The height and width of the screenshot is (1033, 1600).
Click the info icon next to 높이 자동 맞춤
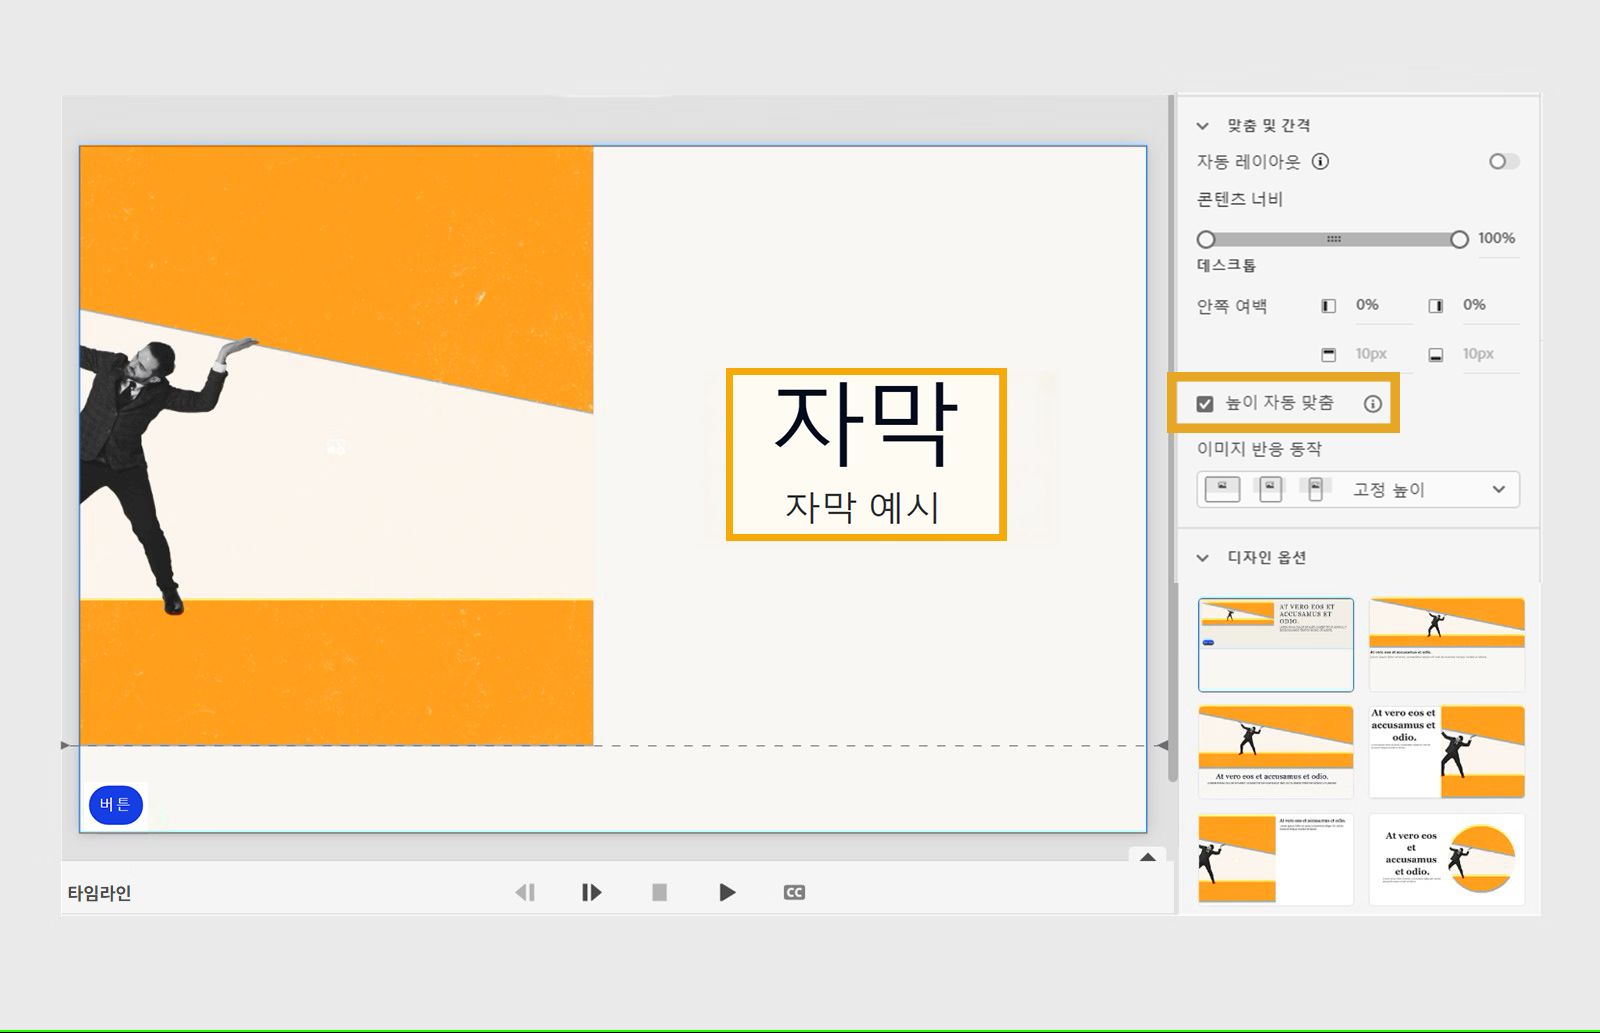[1374, 404]
